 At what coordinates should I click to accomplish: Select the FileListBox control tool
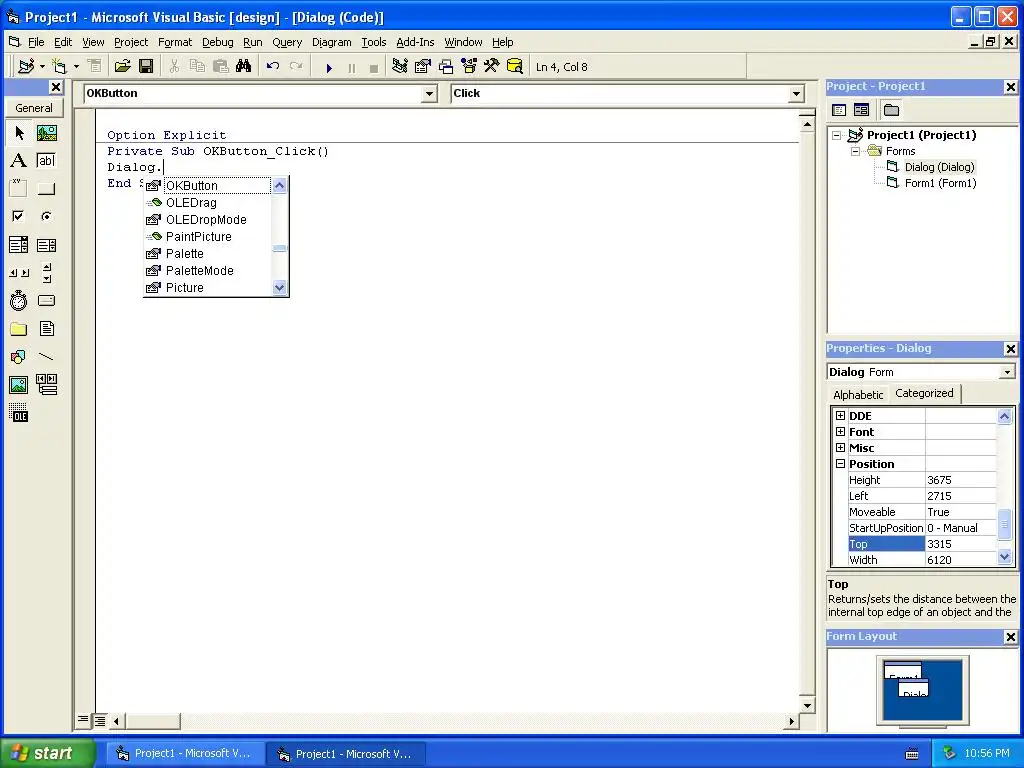coord(46,328)
